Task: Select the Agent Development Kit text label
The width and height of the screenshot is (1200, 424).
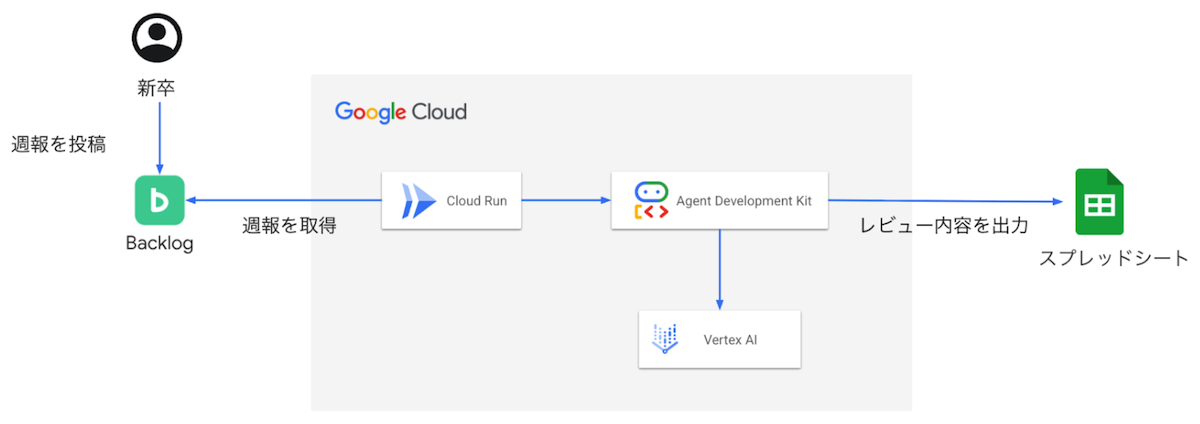Action: pyautogui.click(x=744, y=201)
